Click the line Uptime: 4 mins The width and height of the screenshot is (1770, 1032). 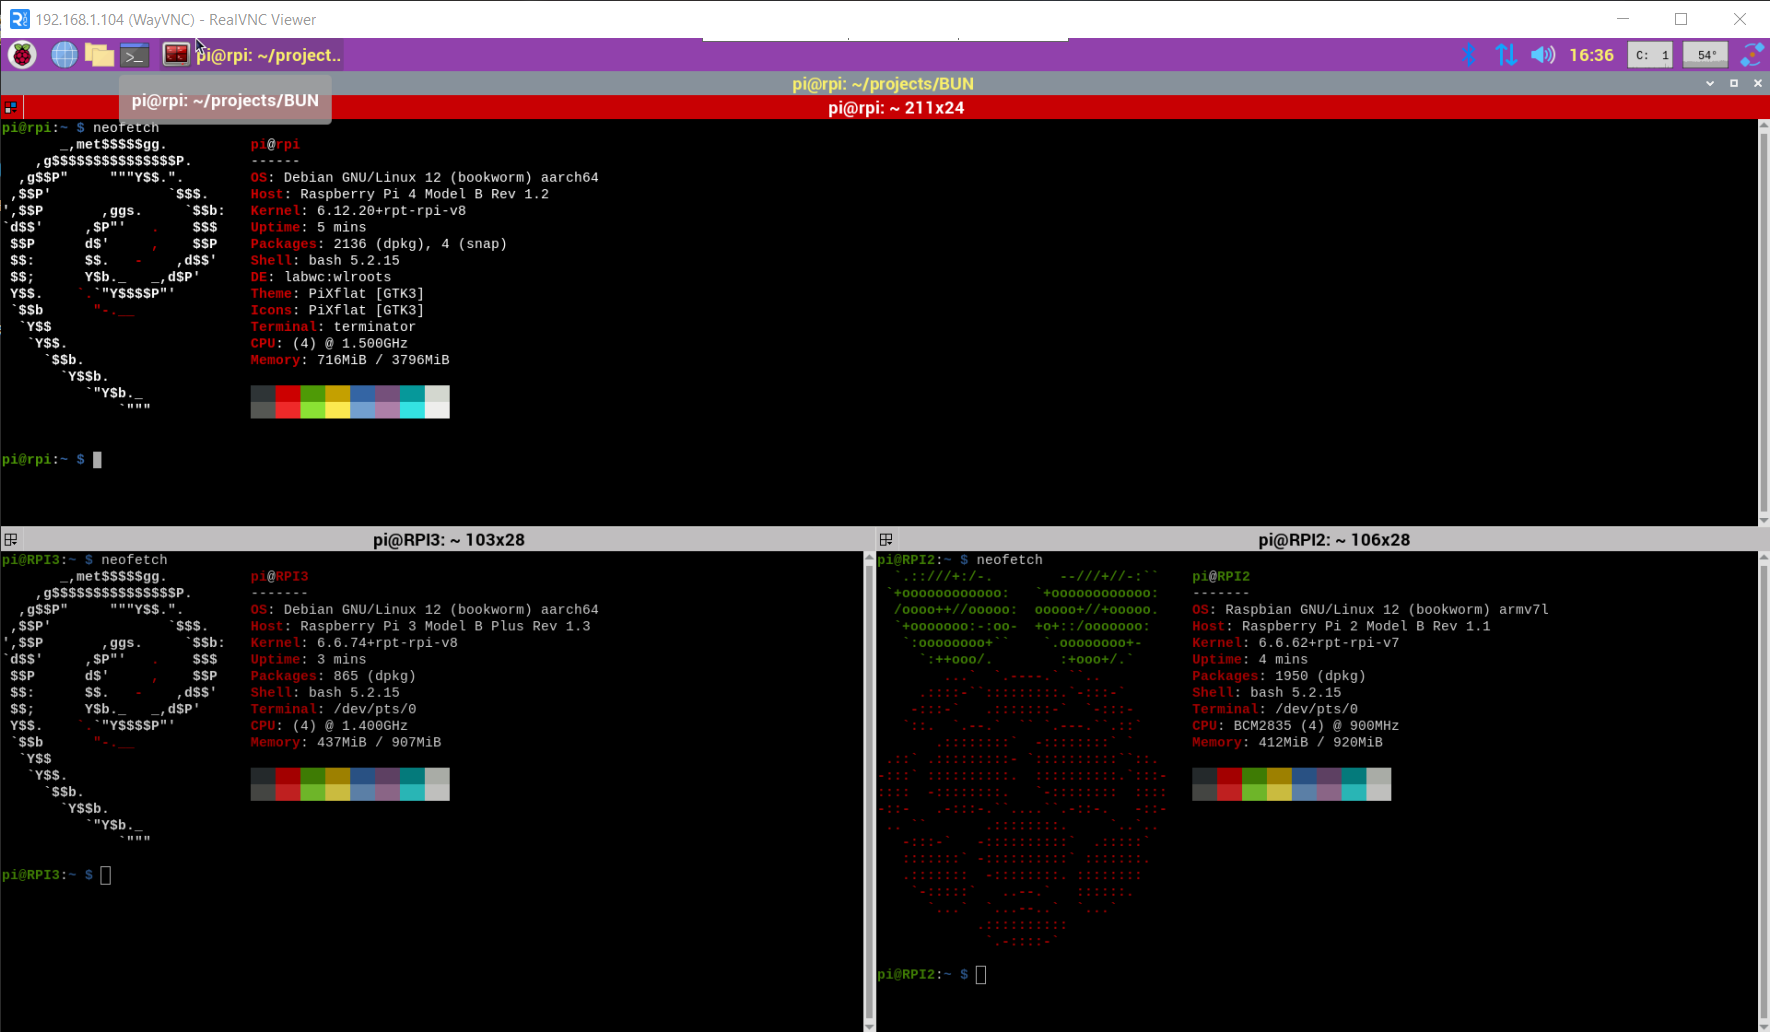pyautogui.click(x=1250, y=659)
